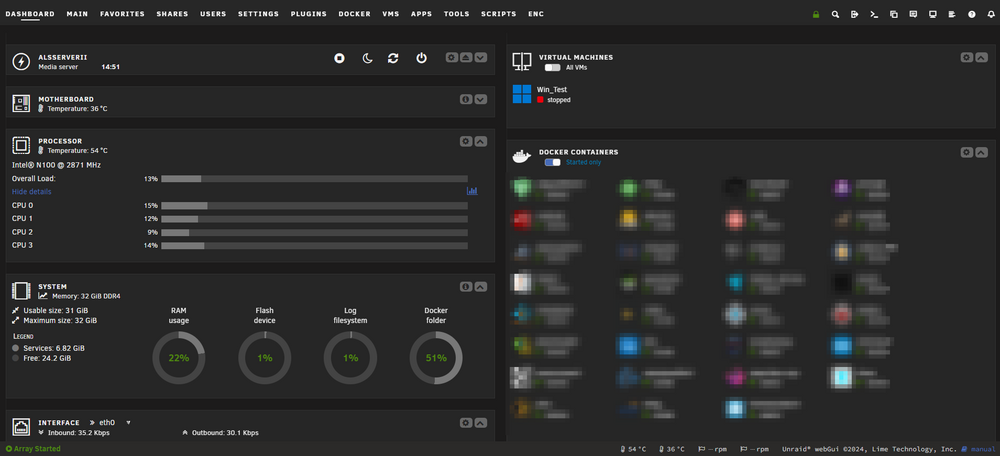Collapse the Docker Containers panel chevron
The image size is (1000, 456).
pyautogui.click(x=982, y=152)
